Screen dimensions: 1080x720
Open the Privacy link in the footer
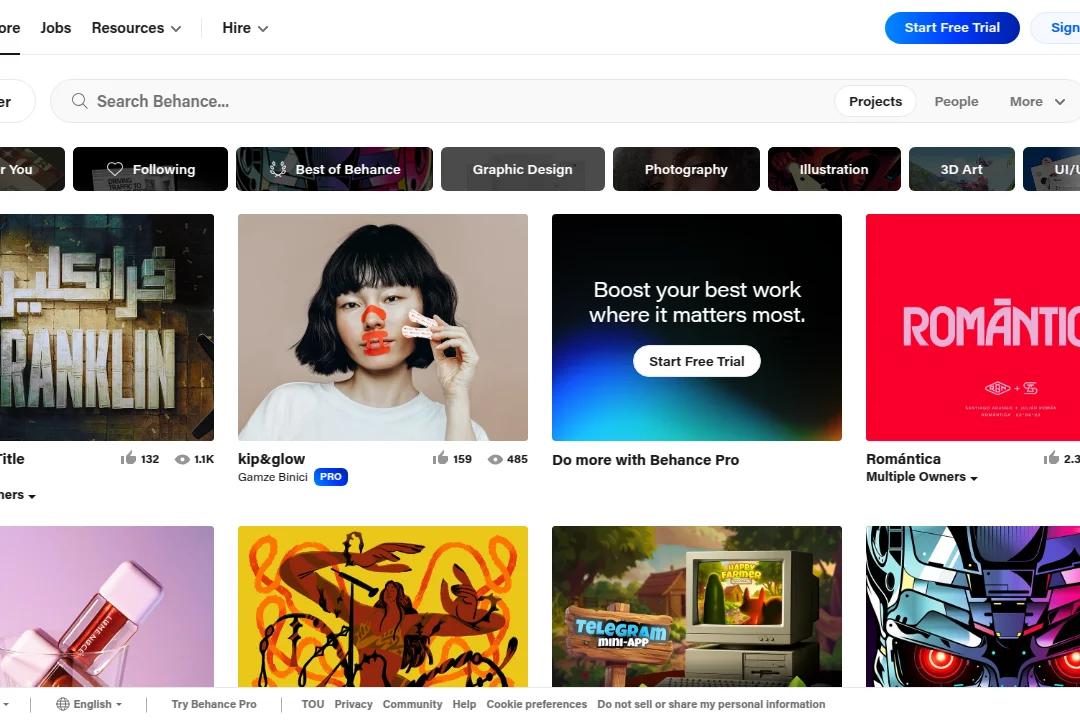pyautogui.click(x=353, y=704)
